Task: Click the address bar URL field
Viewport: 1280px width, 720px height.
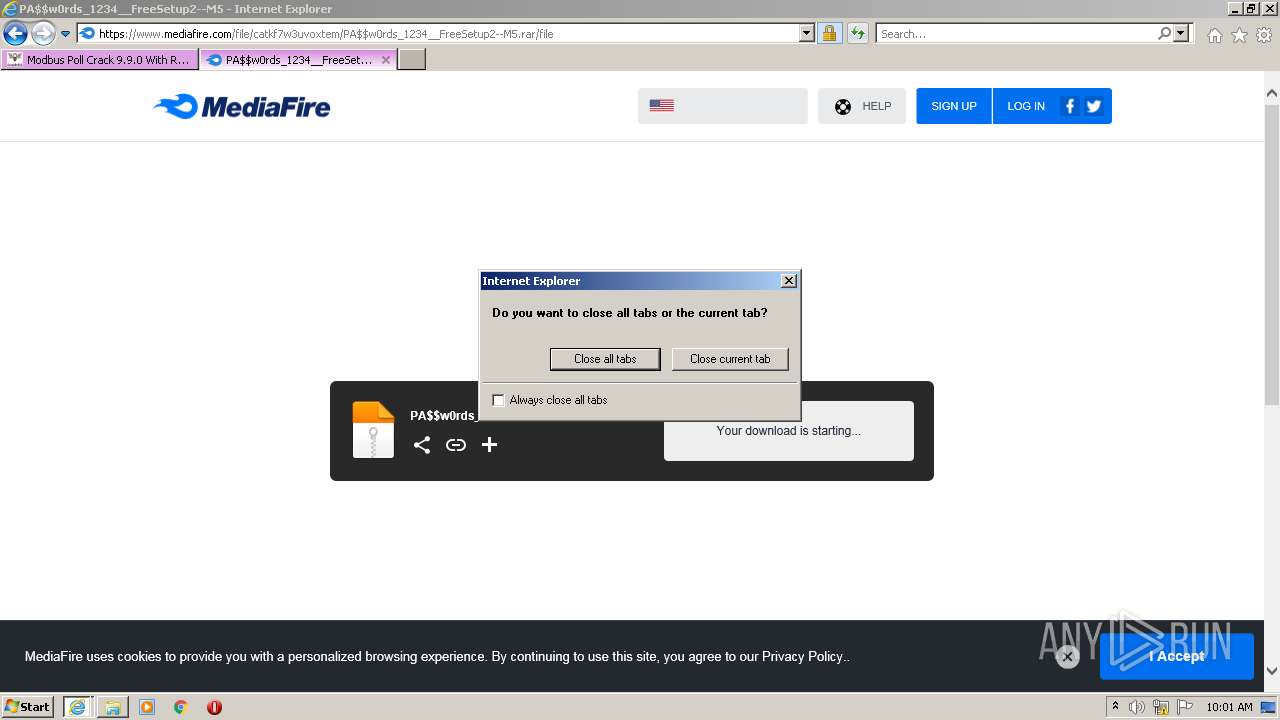Action: 438,33
